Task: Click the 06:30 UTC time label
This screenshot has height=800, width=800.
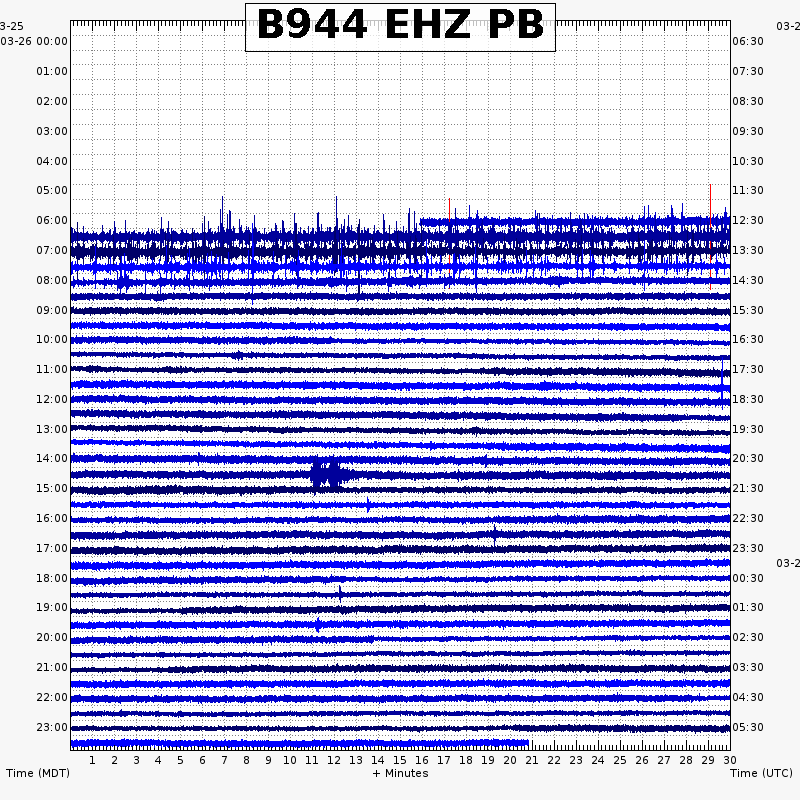Action: pos(748,41)
